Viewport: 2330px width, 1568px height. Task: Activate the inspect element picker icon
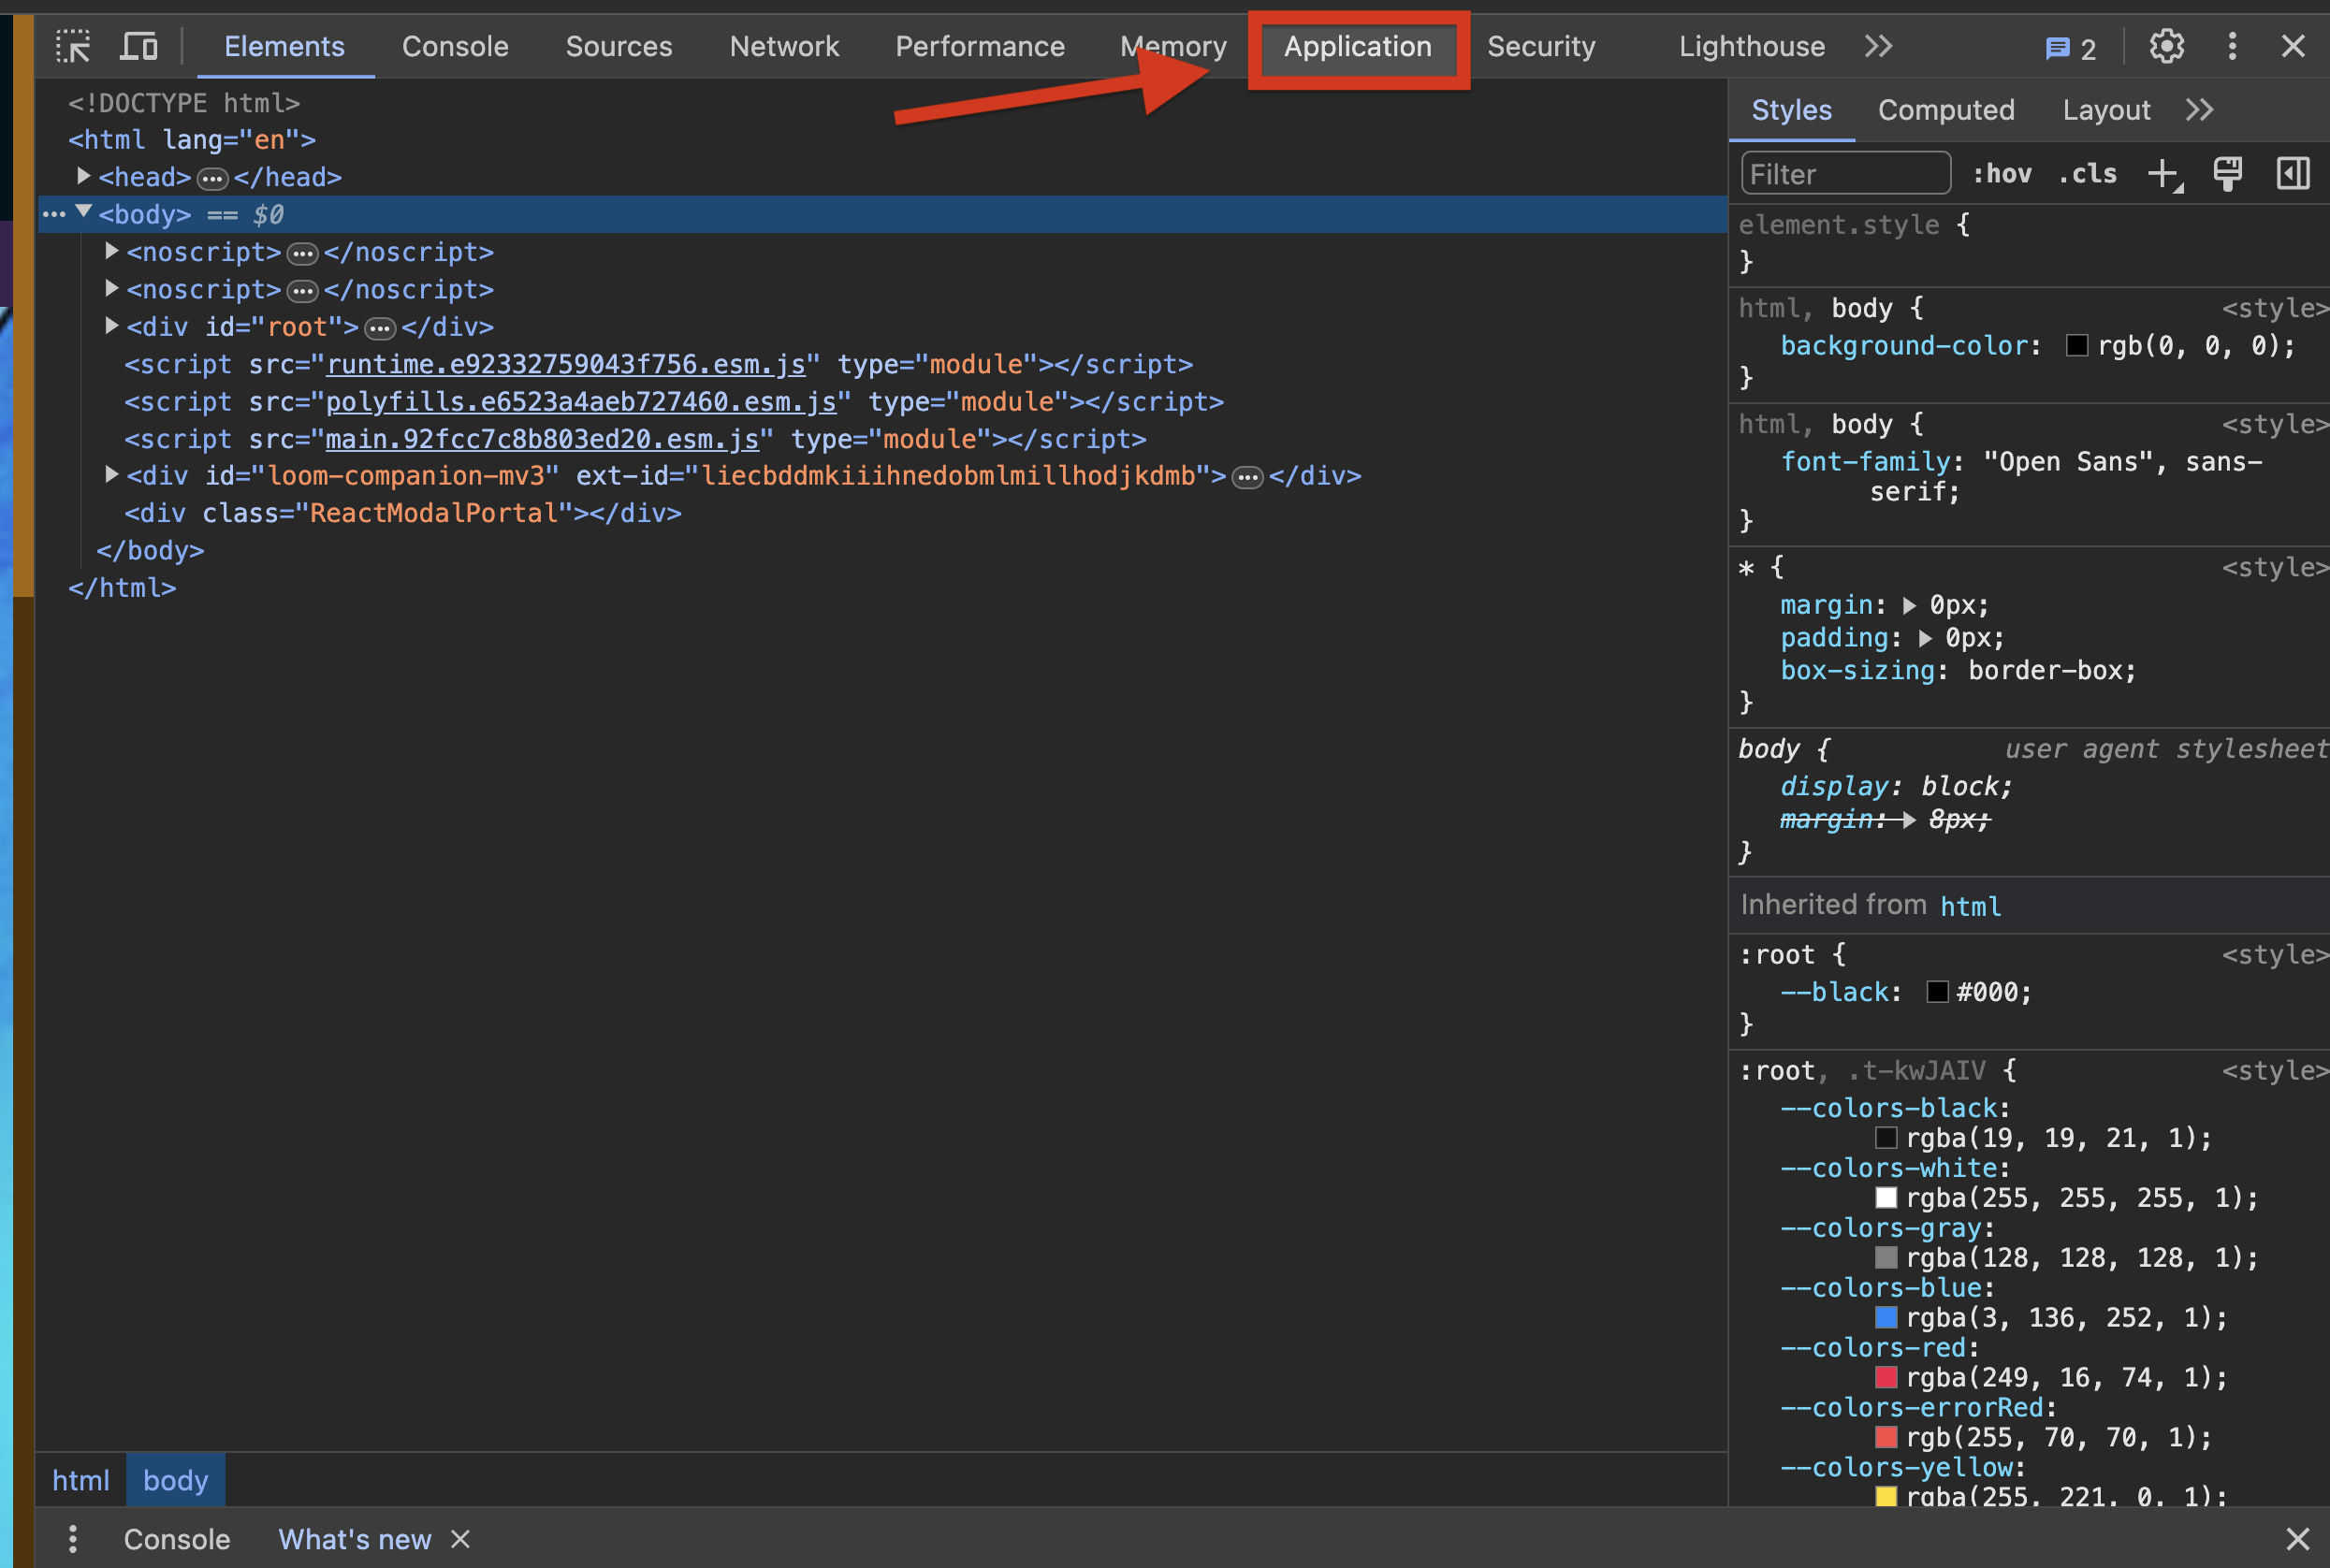73,46
